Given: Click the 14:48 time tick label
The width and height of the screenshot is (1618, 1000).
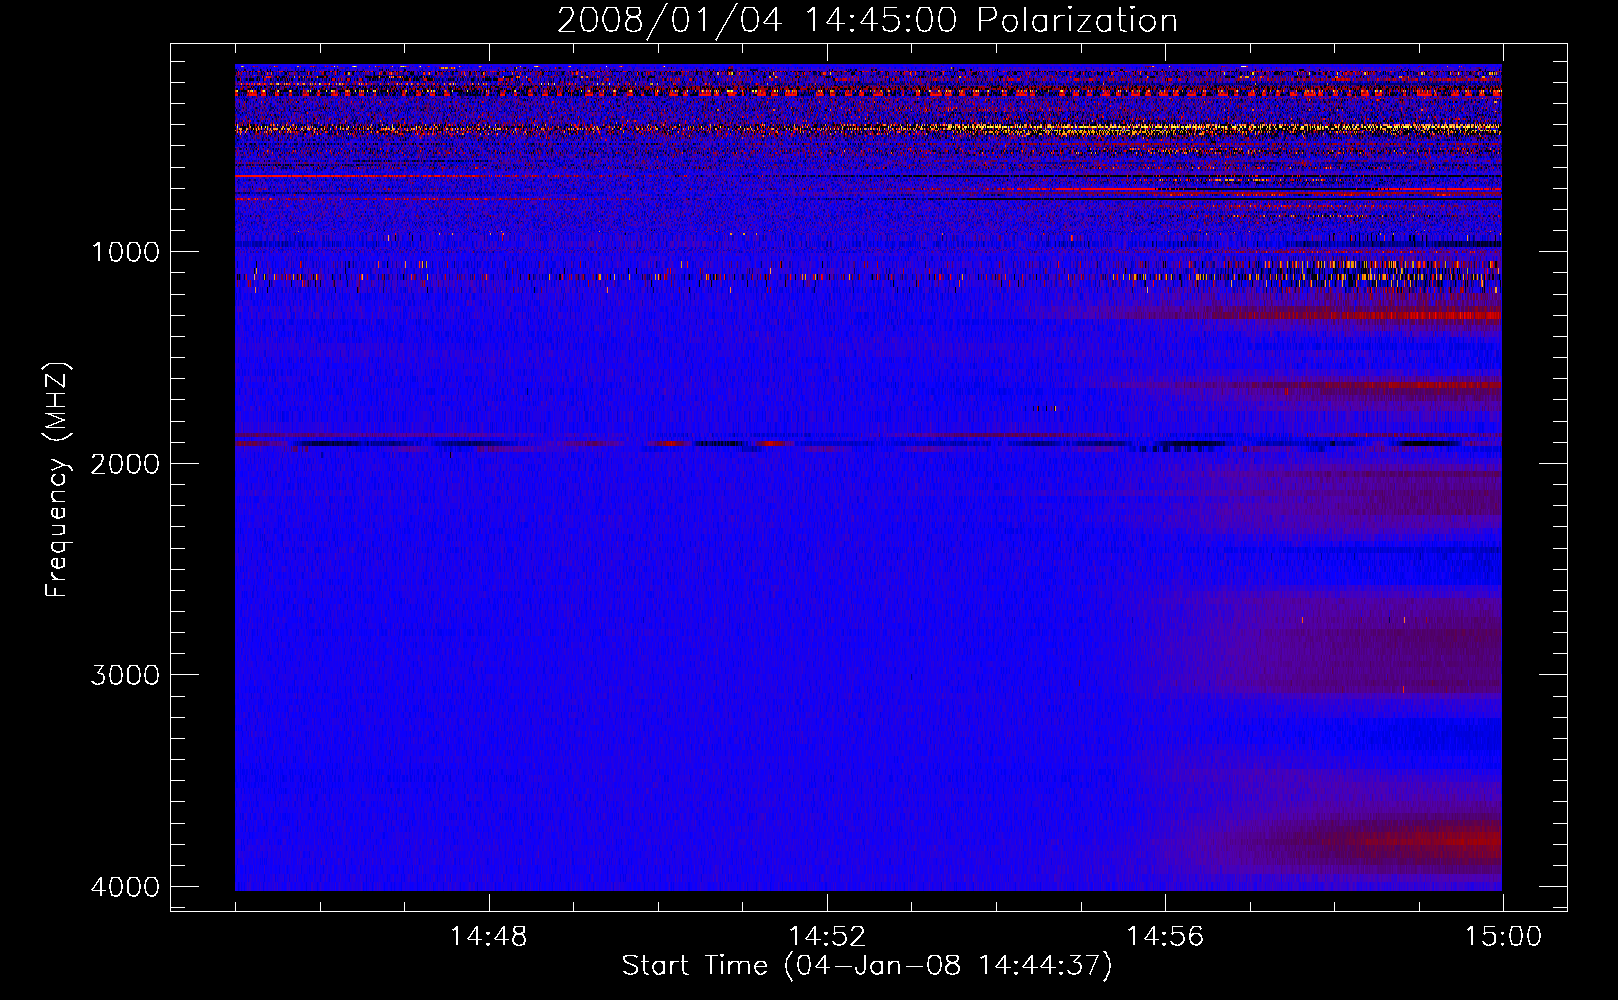Looking at the screenshot, I should 489,937.
